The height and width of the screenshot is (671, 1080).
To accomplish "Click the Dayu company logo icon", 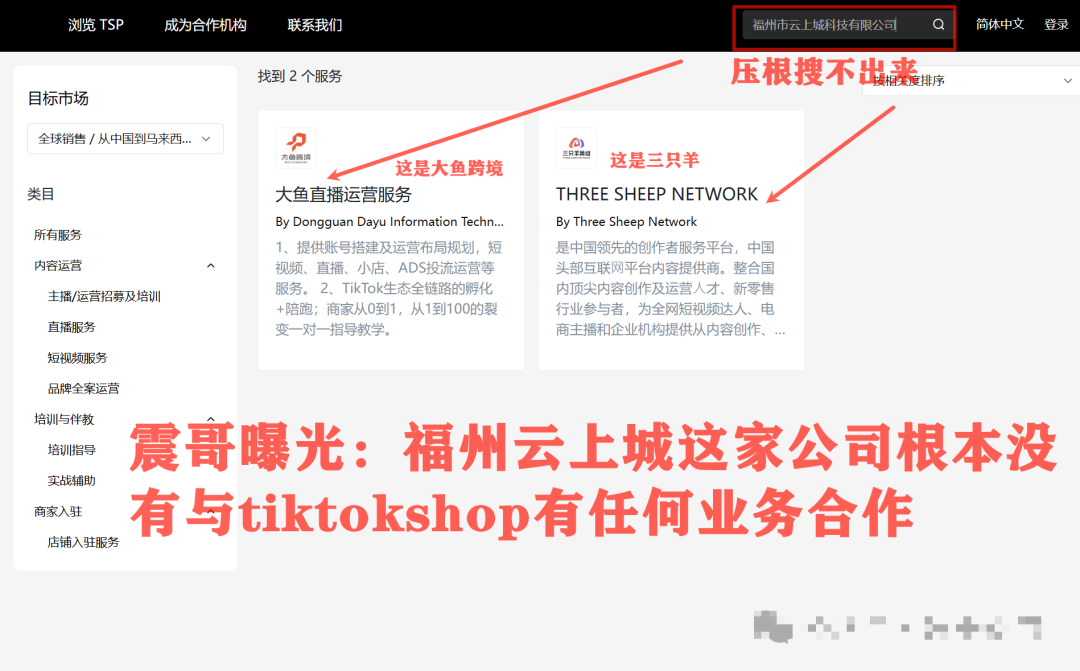I will click(295, 148).
